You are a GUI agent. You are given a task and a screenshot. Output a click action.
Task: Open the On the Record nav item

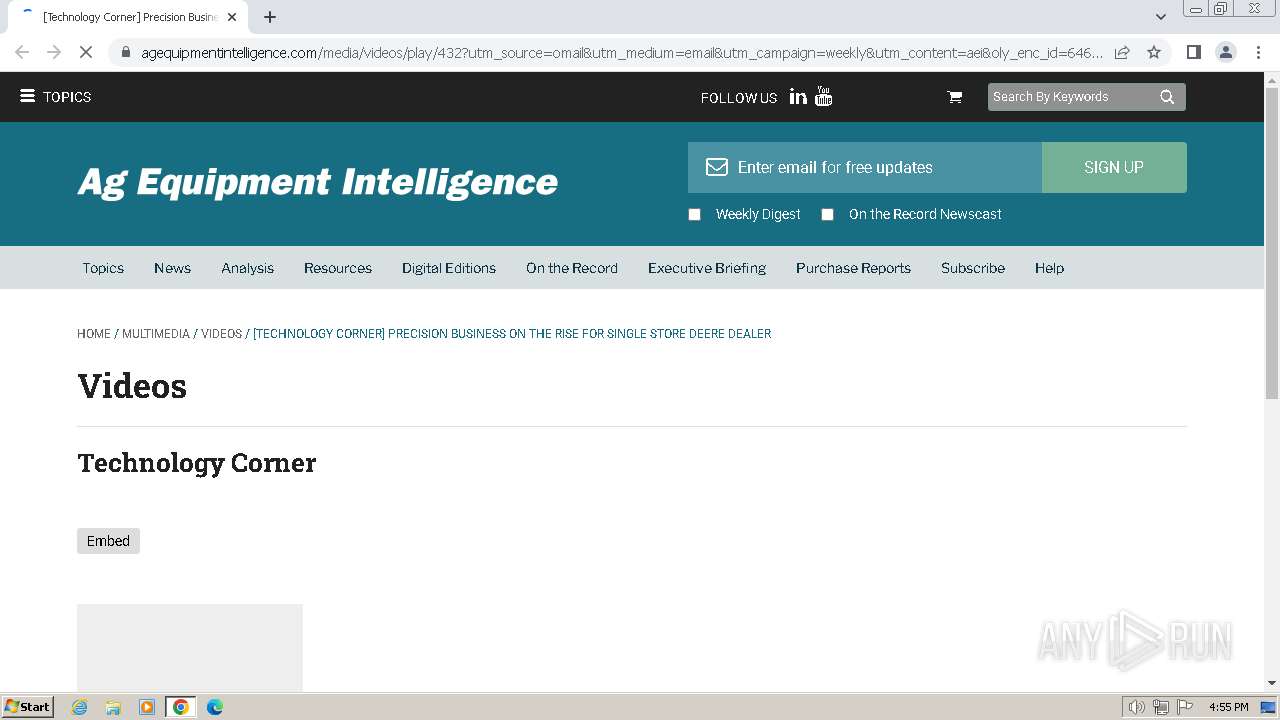click(572, 268)
